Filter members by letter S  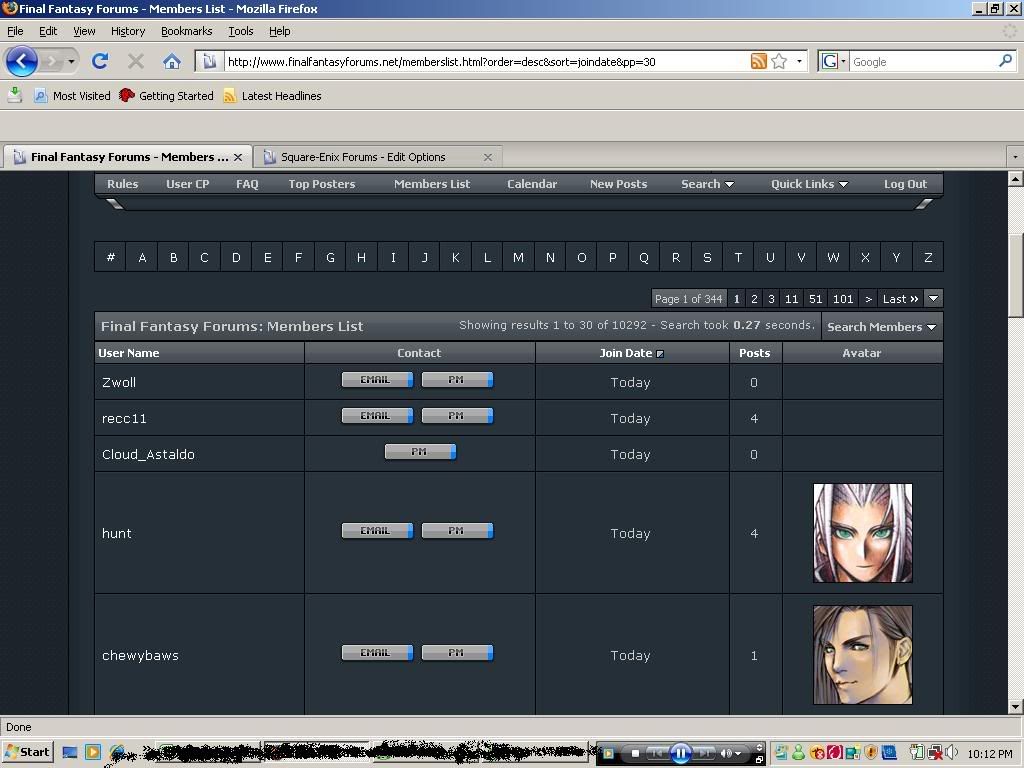[707, 257]
